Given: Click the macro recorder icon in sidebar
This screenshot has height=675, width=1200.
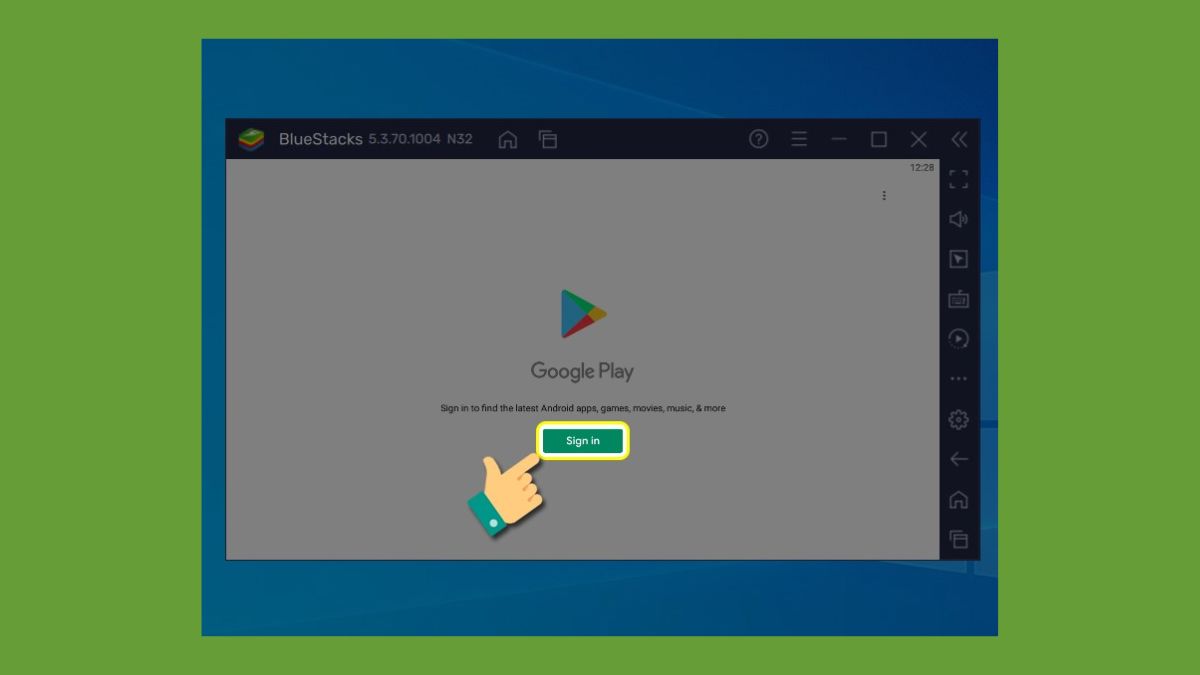Looking at the screenshot, I should 959,339.
